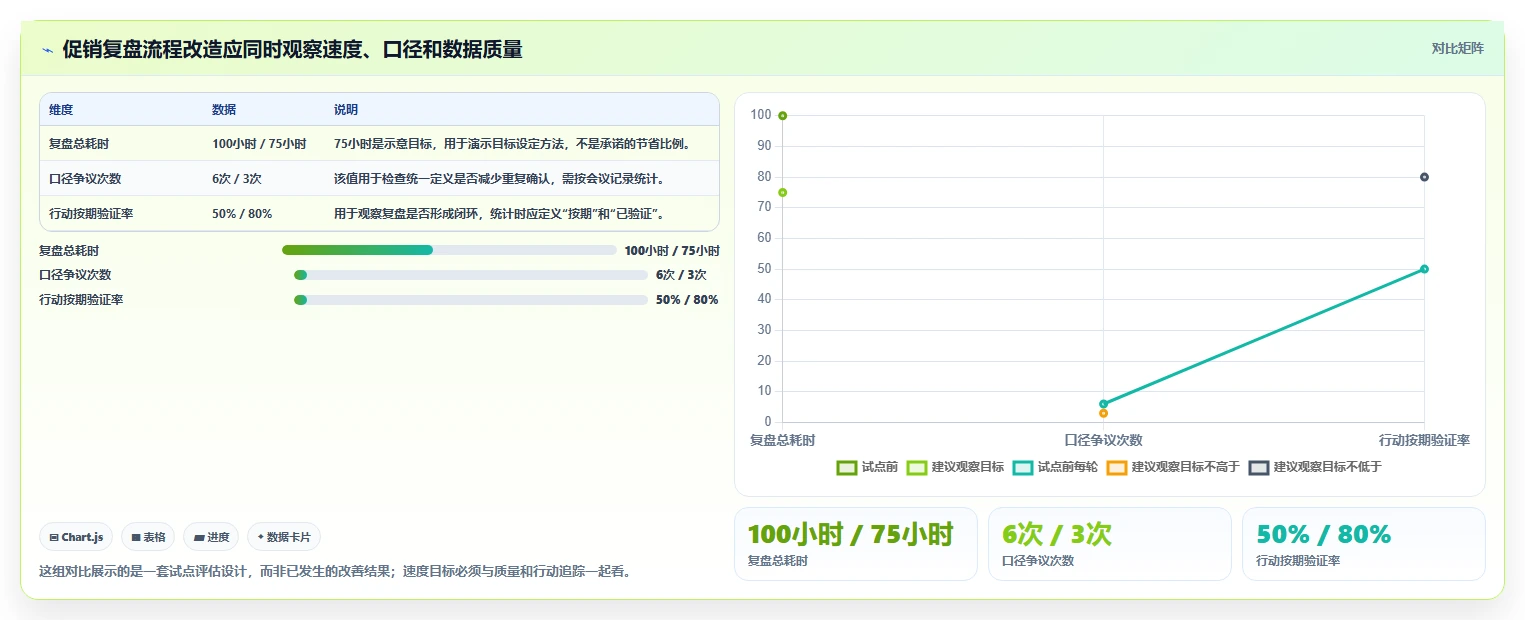Click the 口径争议次数 x-axis label on the chart

point(1103,440)
